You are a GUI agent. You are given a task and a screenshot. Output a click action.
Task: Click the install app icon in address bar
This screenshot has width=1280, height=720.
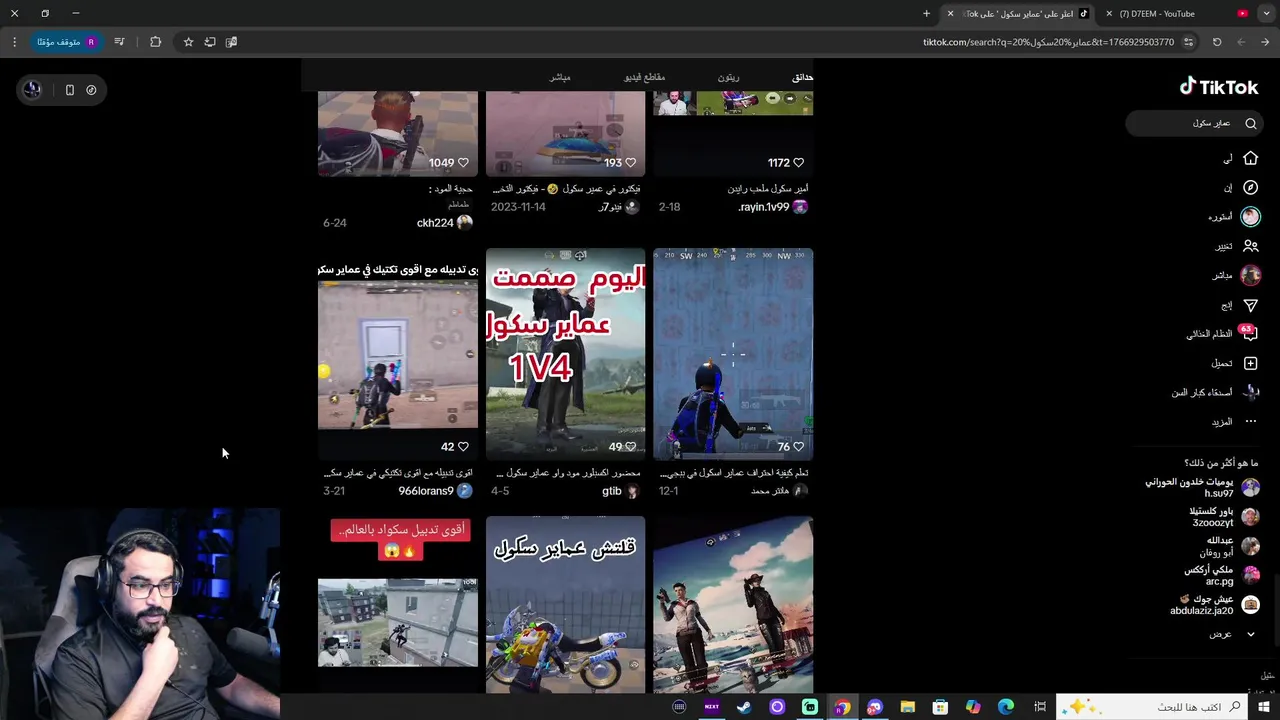[210, 42]
